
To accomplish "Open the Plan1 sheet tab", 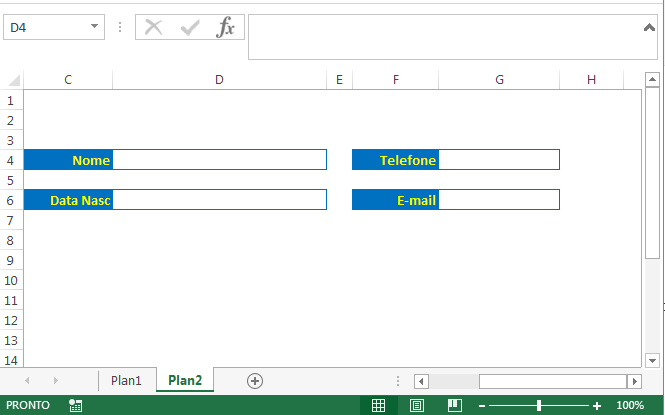I will (x=126, y=380).
